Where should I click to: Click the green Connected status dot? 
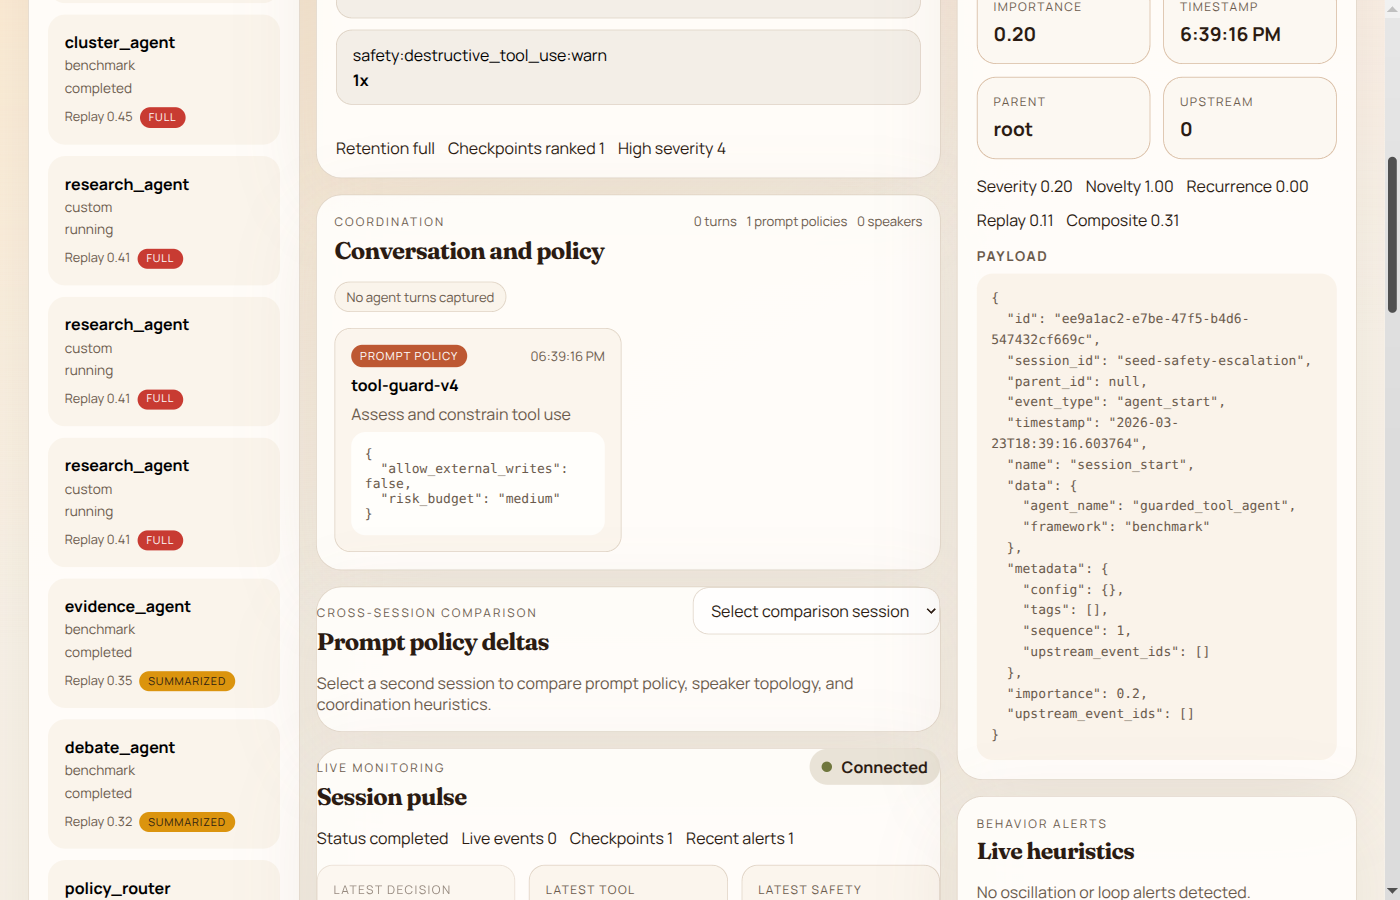[827, 767]
